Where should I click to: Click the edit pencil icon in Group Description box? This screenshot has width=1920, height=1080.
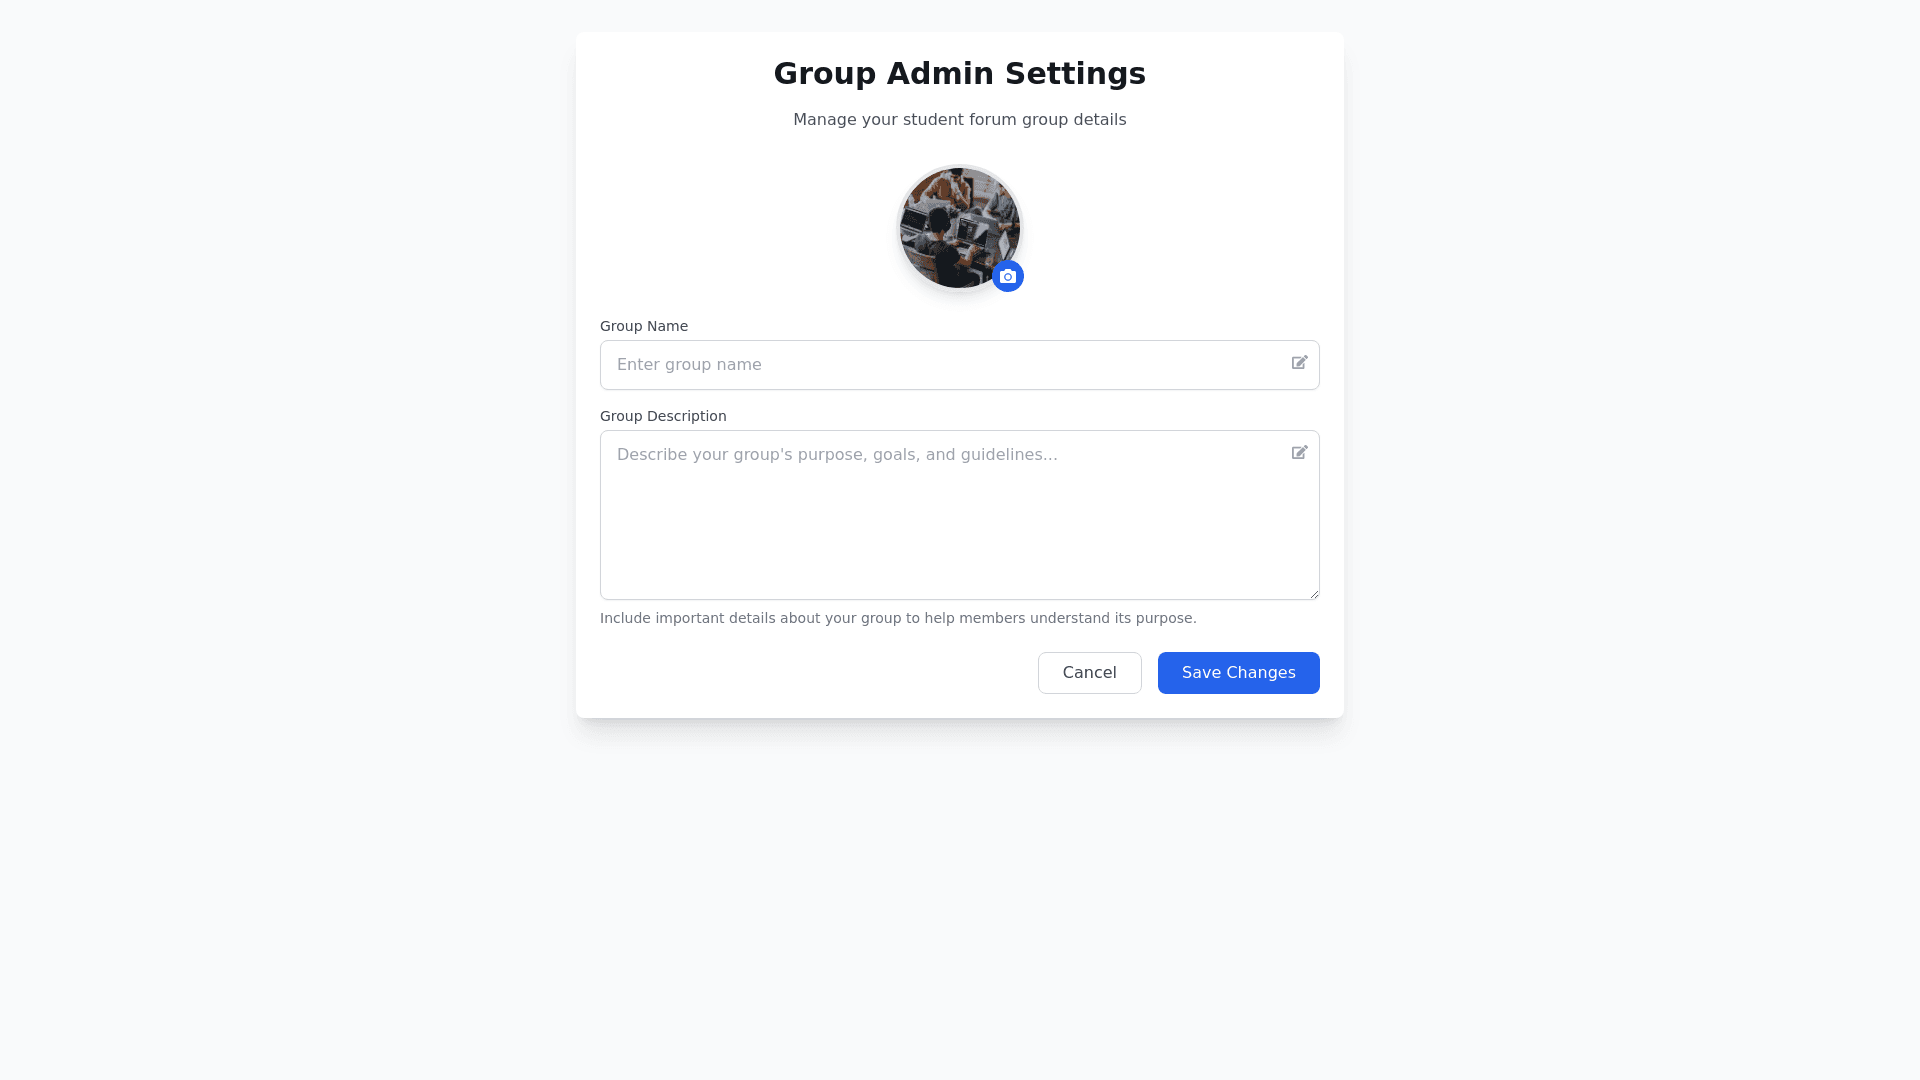(x=1299, y=453)
